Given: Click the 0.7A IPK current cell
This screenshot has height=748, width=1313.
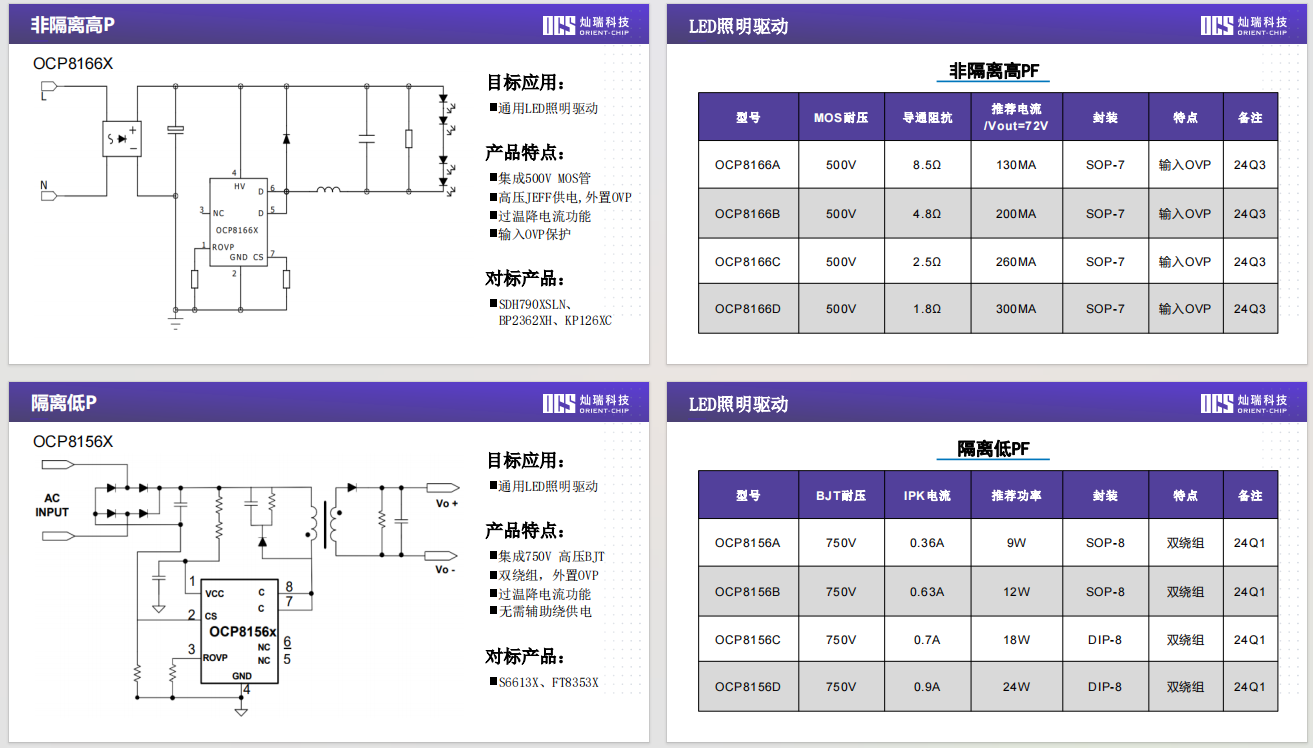Looking at the screenshot, I should click(x=927, y=639).
